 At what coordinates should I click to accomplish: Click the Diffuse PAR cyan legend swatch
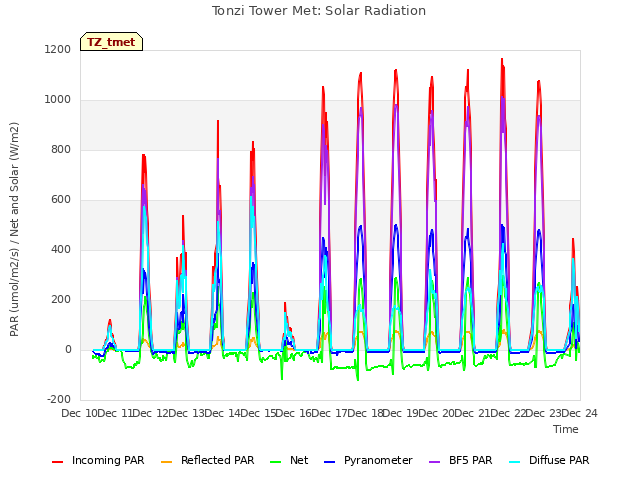(515, 462)
